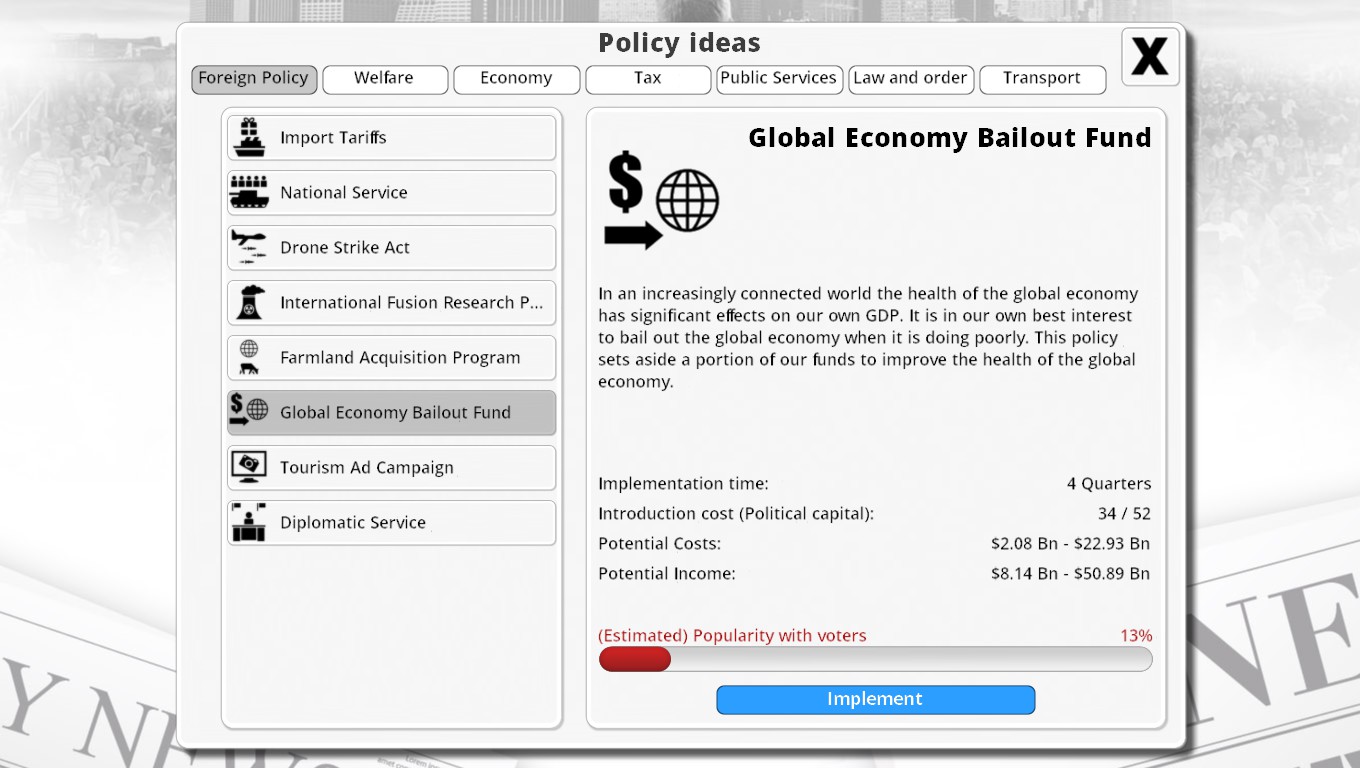
Task: Click the 'Policy ideas' window title
Action: click(x=679, y=43)
